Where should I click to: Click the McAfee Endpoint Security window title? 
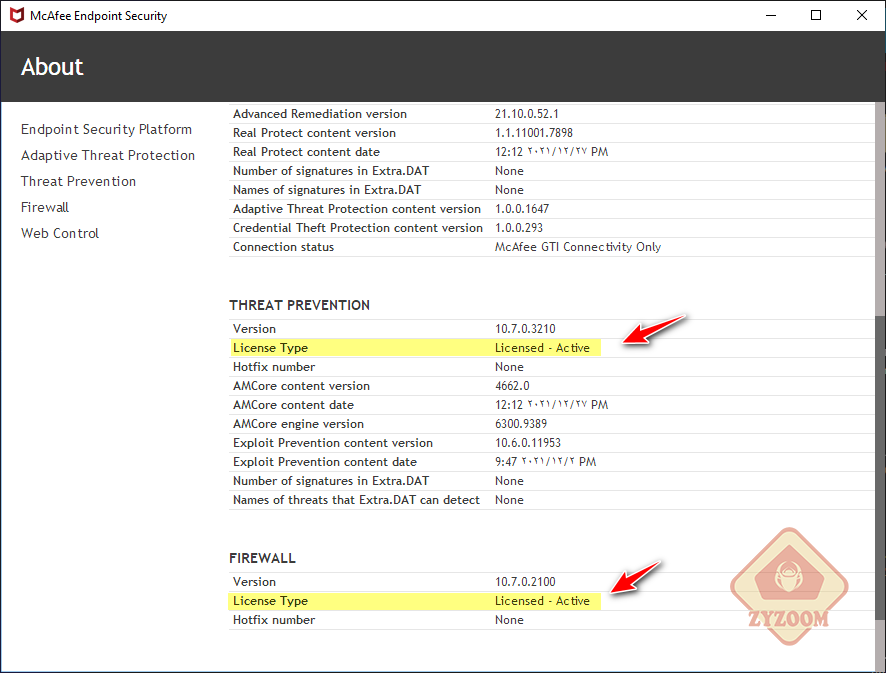point(98,16)
